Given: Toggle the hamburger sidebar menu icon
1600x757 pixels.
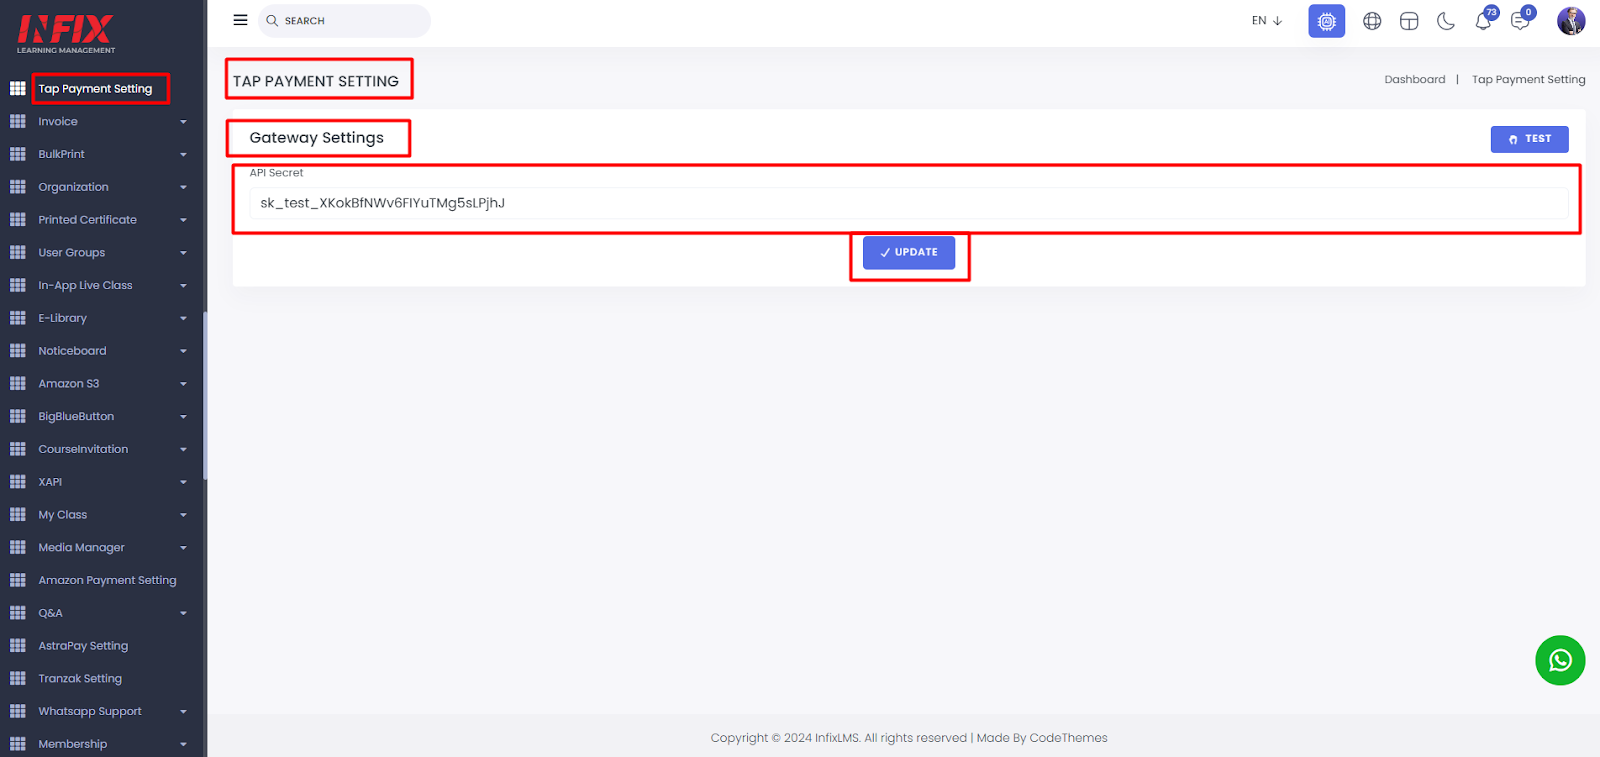Looking at the screenshot, I should click(240, 20).
